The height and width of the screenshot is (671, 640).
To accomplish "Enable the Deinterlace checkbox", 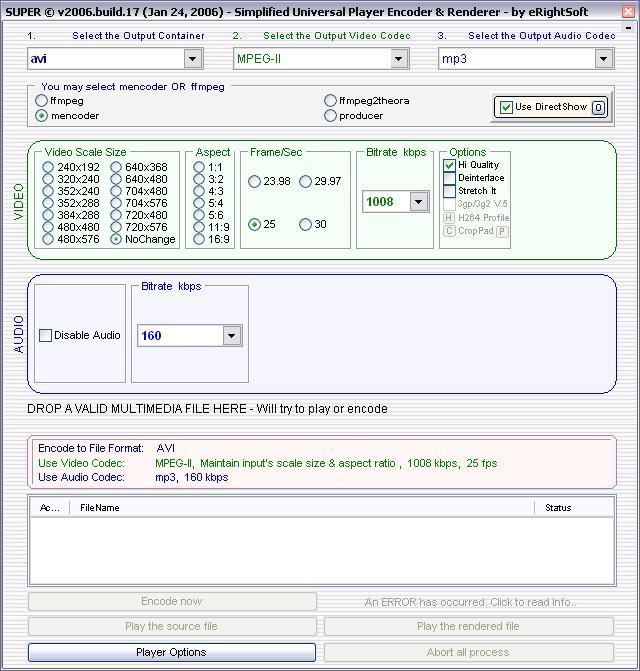I will pos(449,178).
